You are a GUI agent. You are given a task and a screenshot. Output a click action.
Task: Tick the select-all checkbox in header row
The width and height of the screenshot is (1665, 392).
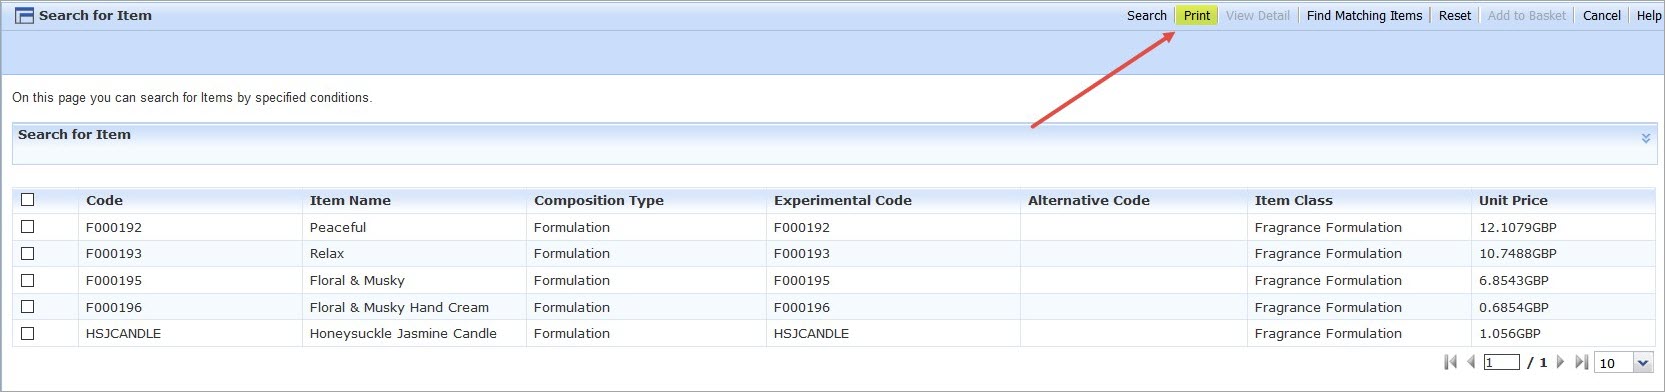click(x=27, y=200)
